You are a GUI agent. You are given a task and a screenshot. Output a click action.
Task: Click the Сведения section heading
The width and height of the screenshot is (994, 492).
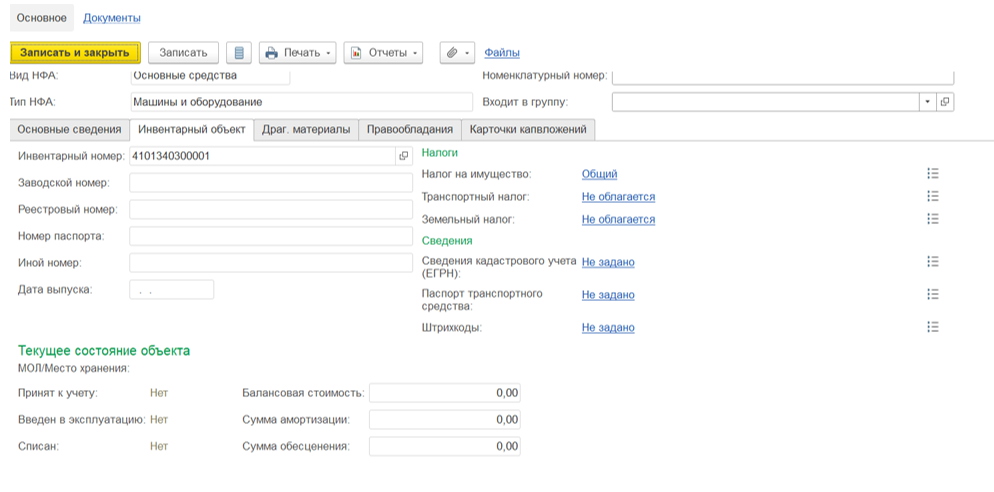(x=447, y=241)
